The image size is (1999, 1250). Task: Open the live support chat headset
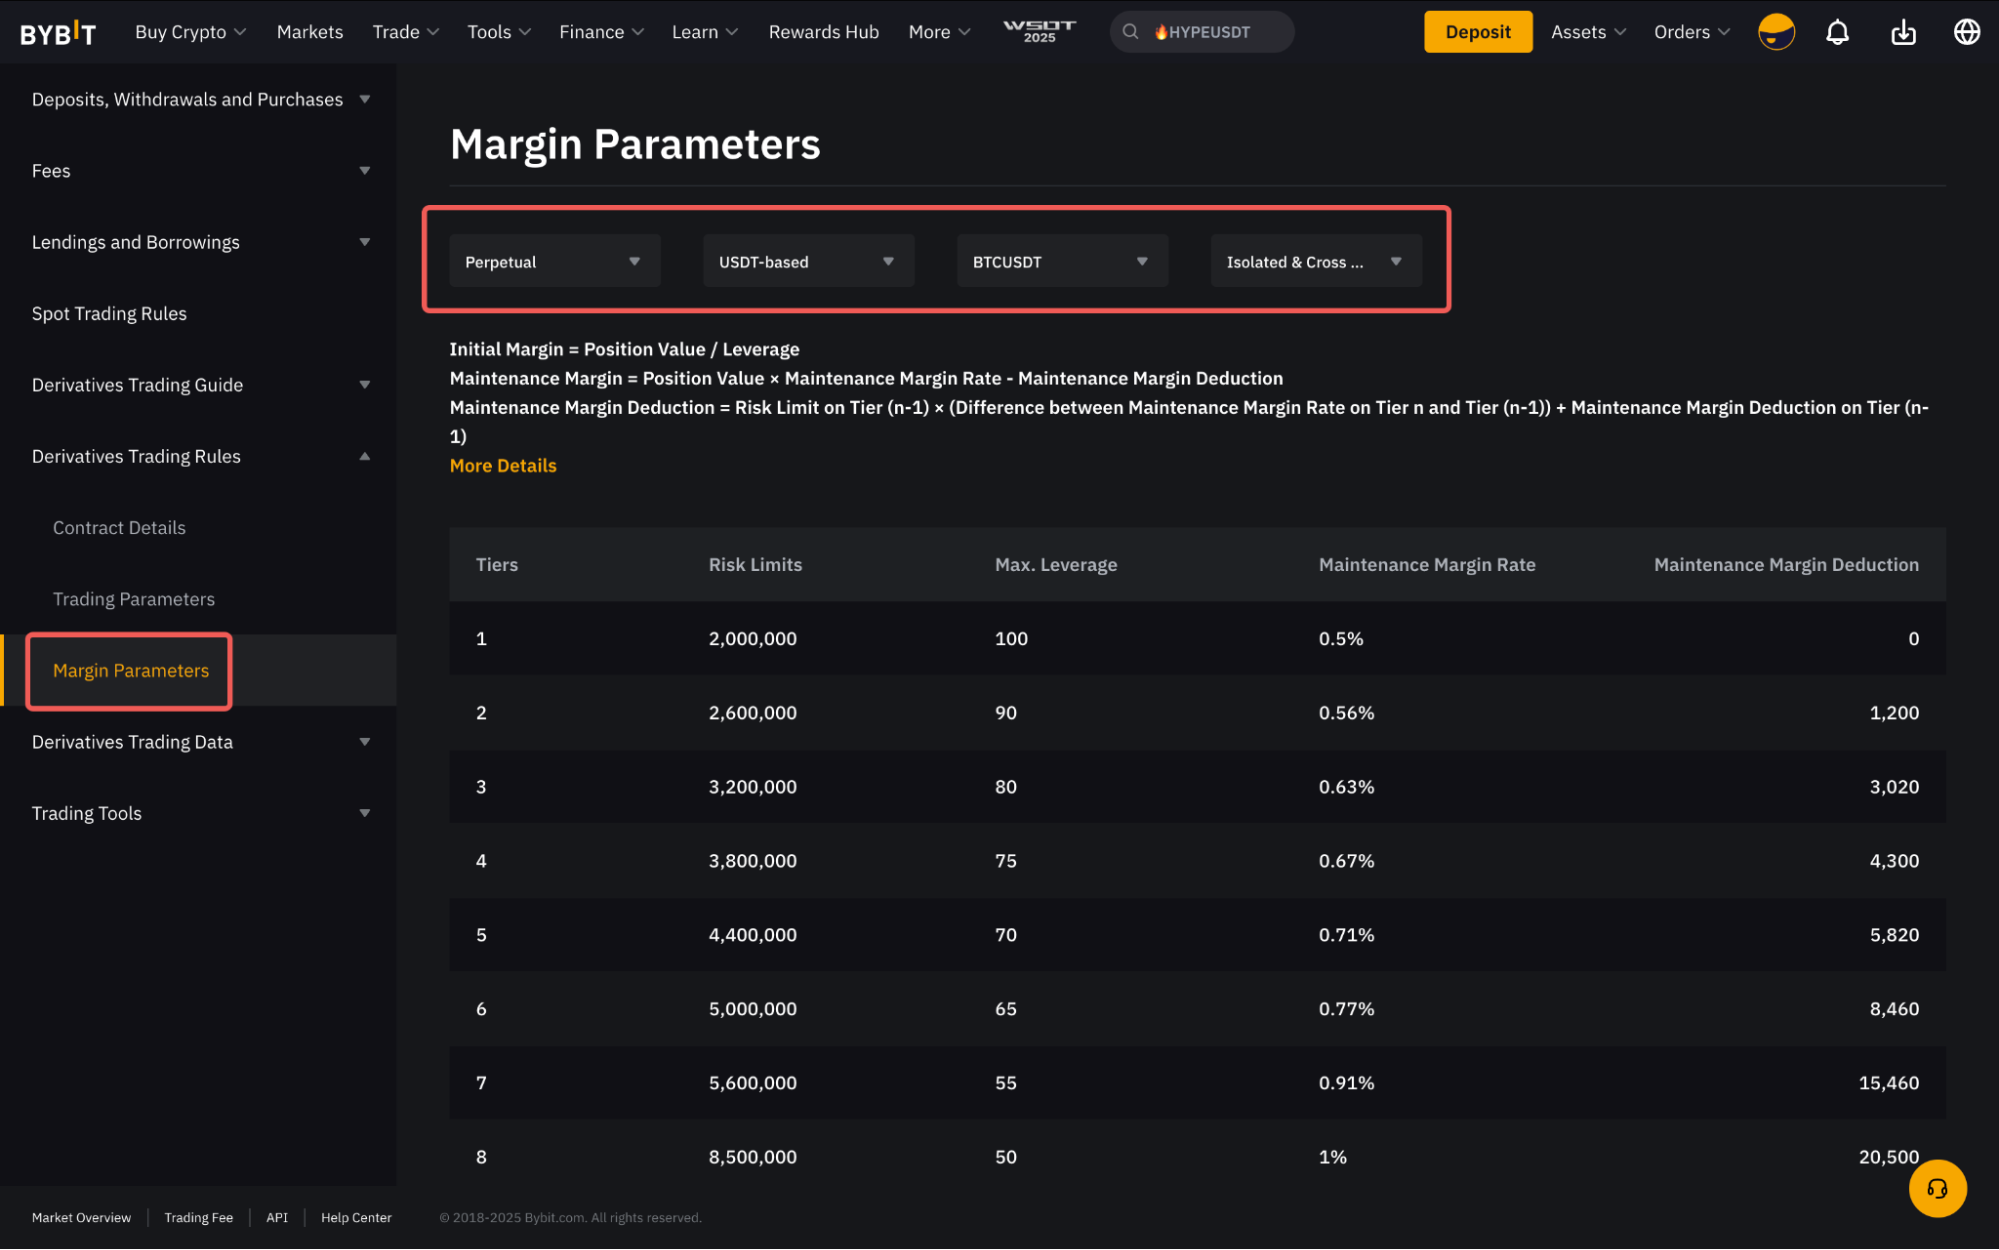(x=1937, y=1188)
